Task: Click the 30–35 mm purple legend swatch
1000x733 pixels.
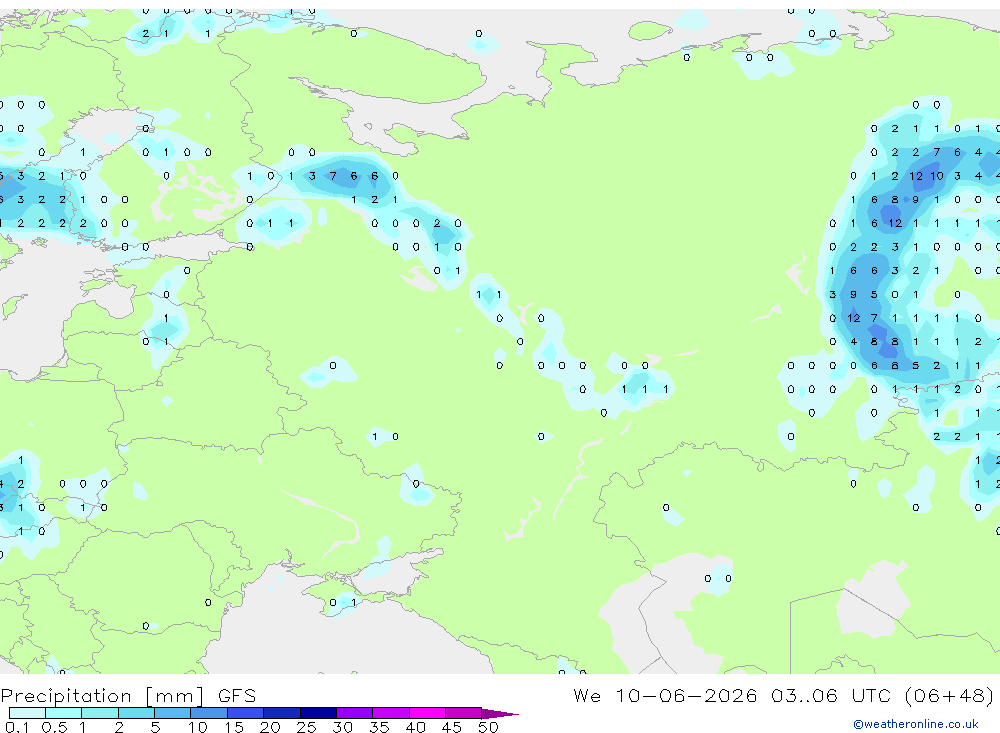Action: tap(354, 713)
